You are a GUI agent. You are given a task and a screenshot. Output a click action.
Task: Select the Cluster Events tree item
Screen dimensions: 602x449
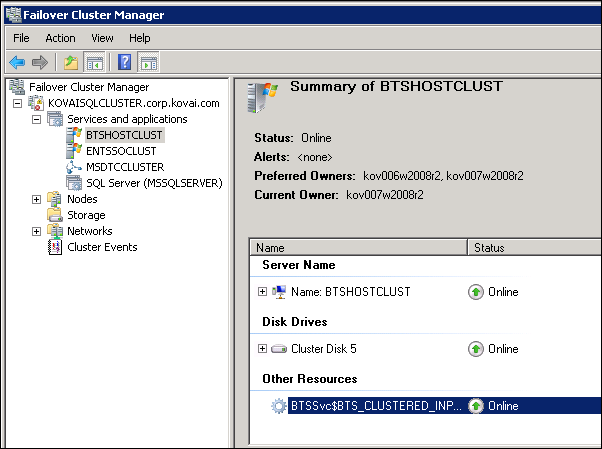click(102, 247)
